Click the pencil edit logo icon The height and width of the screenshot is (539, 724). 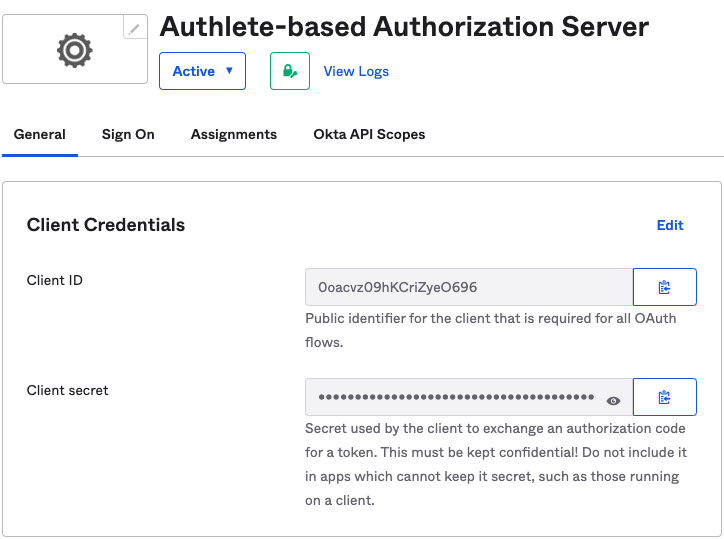point(135,28)
